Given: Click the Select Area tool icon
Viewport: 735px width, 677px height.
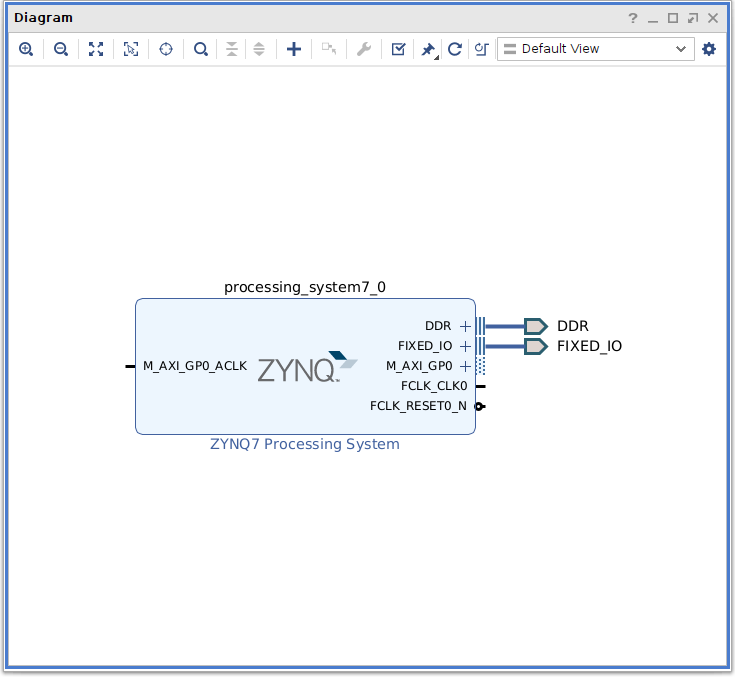Looking at the screenshot, I should coord(131,49).
